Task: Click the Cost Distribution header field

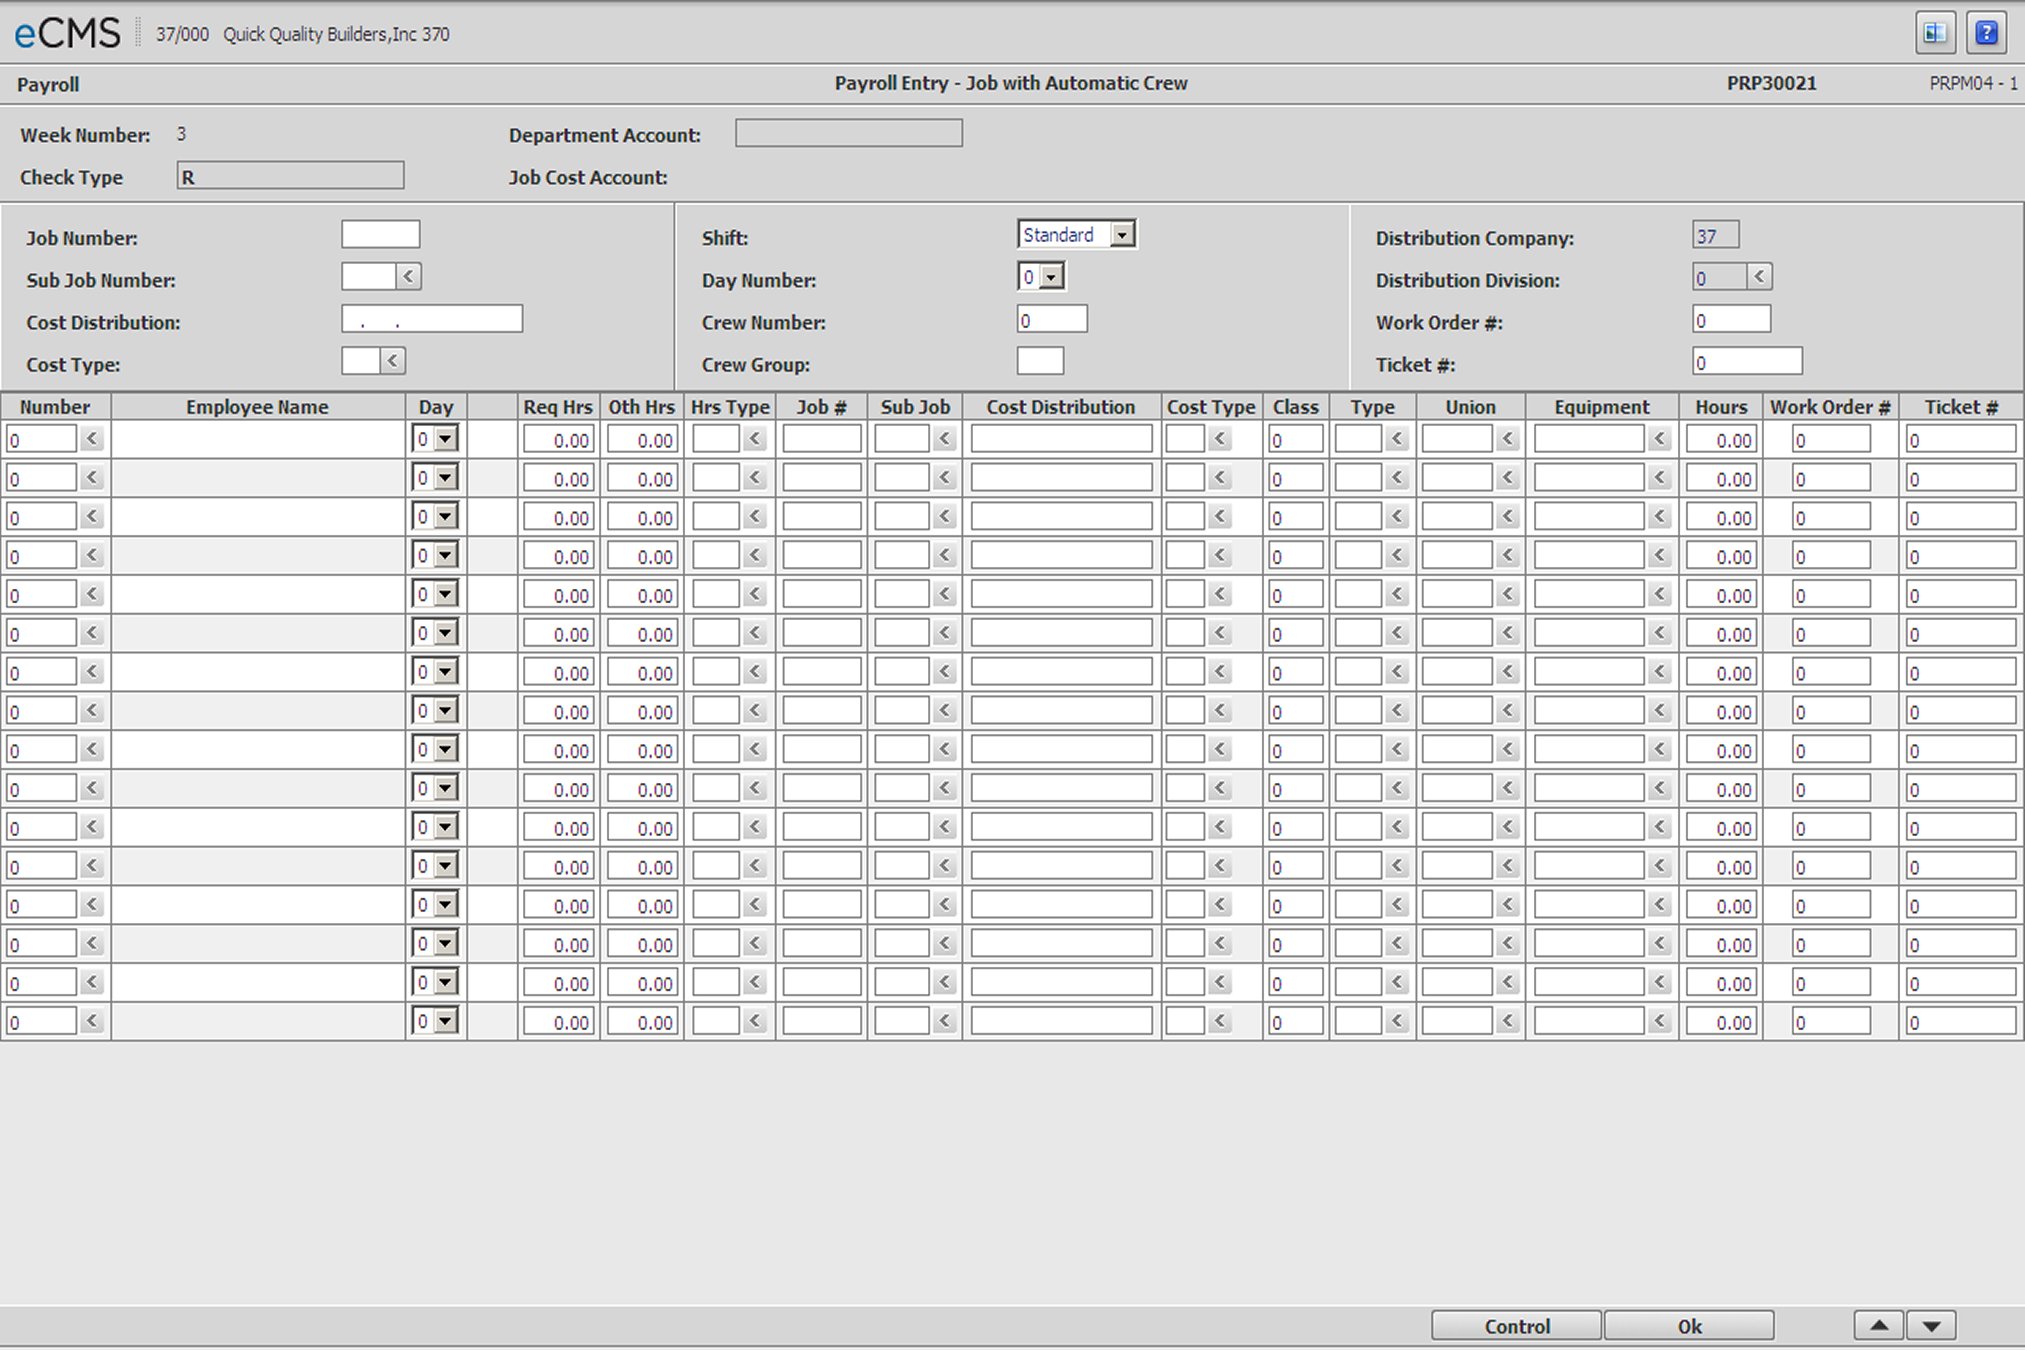Action: pos(432,319)
